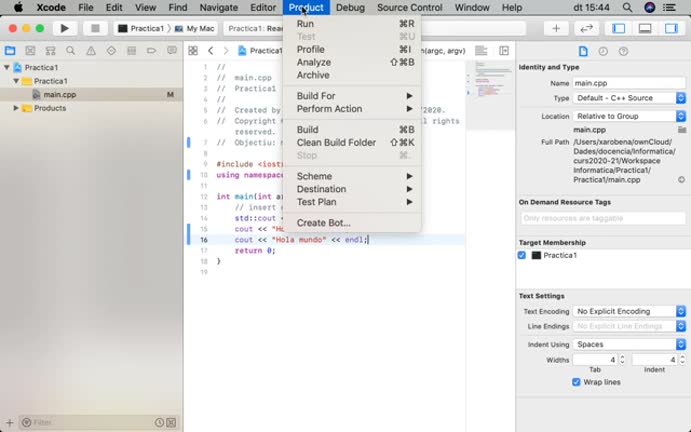691x432 pixels.
Task: Toggle the Inspectors panel visibility
Action: [671, 29]
